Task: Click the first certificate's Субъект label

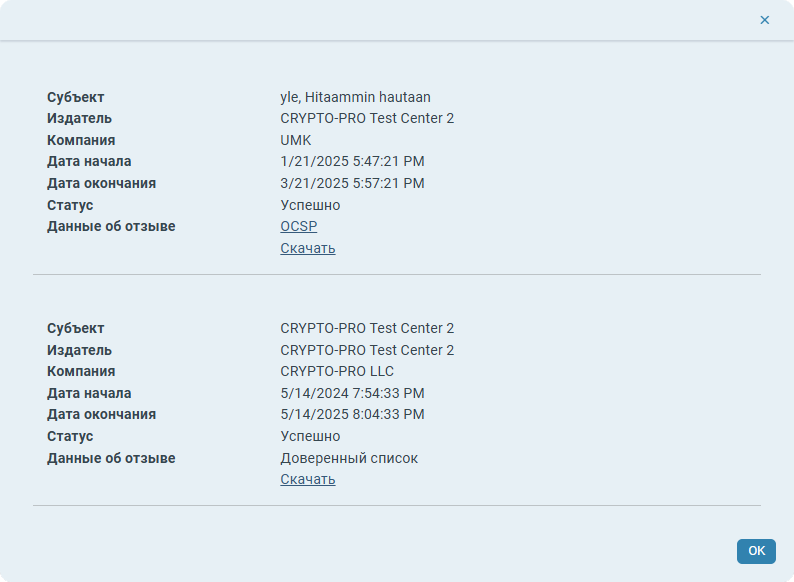Action: [x=76, y=97]
